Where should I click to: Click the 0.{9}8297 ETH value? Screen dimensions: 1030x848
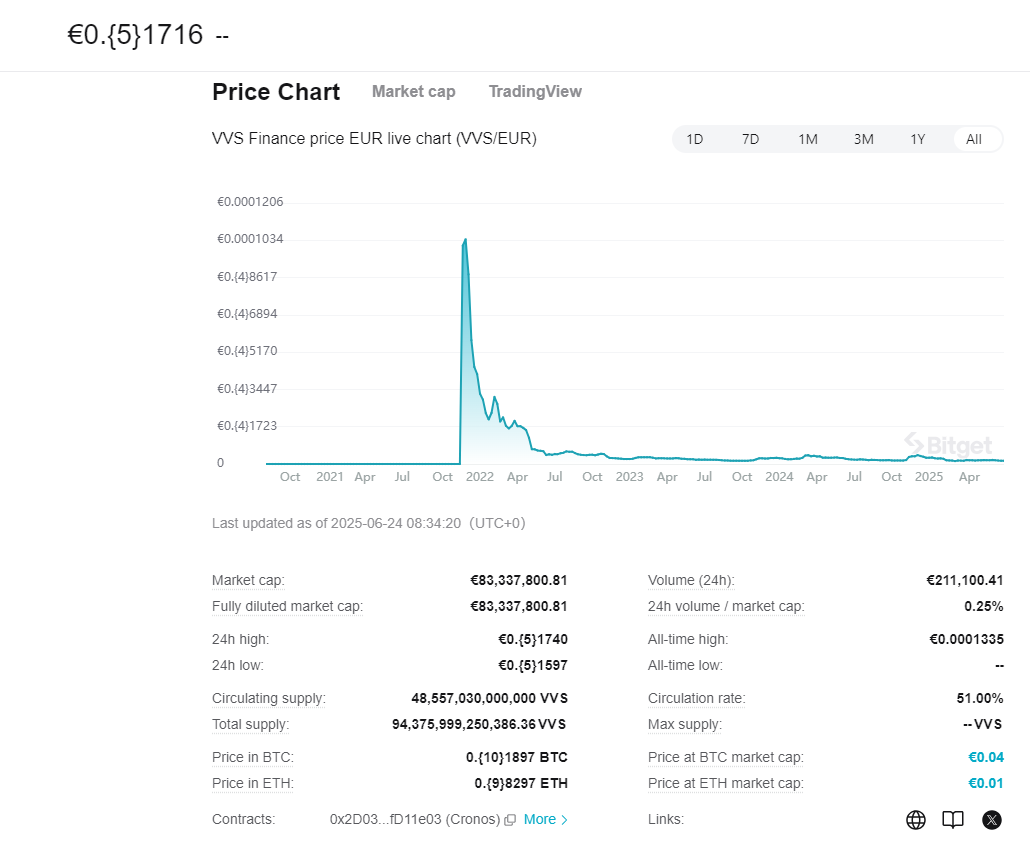point(521,784)
